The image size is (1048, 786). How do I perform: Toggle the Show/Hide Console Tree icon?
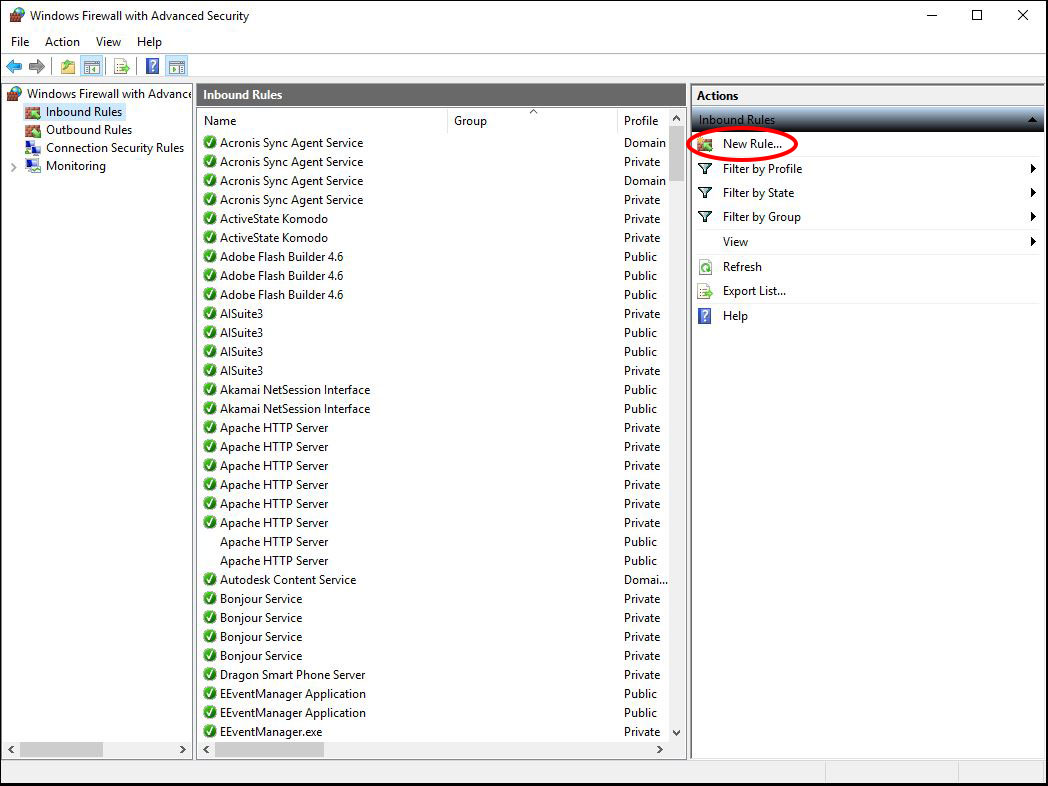tap(92, 66)
